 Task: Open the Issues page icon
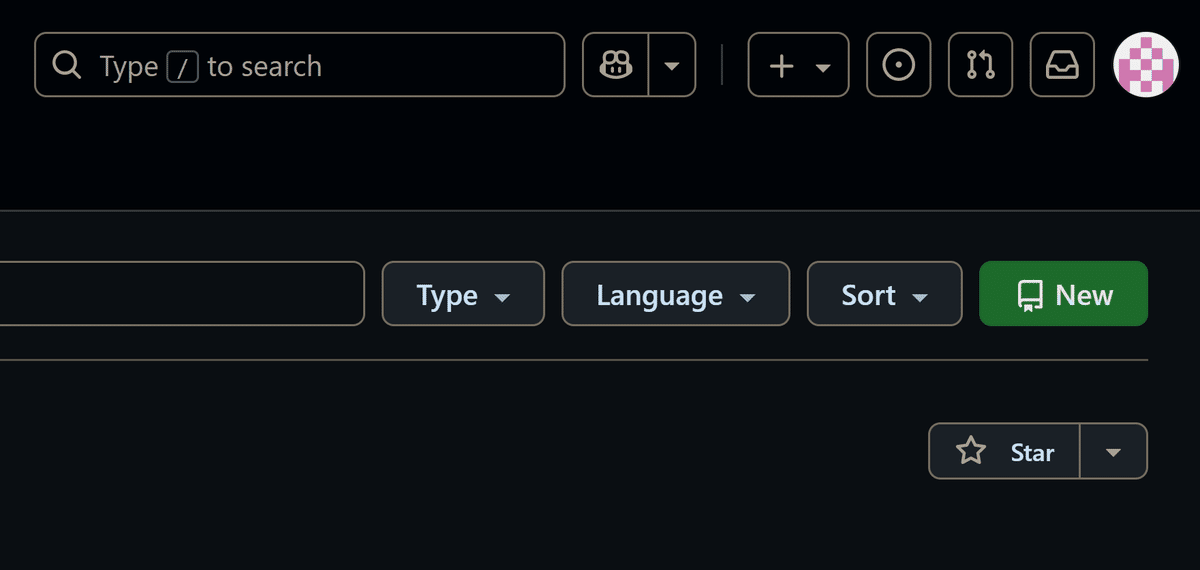tap(898, 65)
